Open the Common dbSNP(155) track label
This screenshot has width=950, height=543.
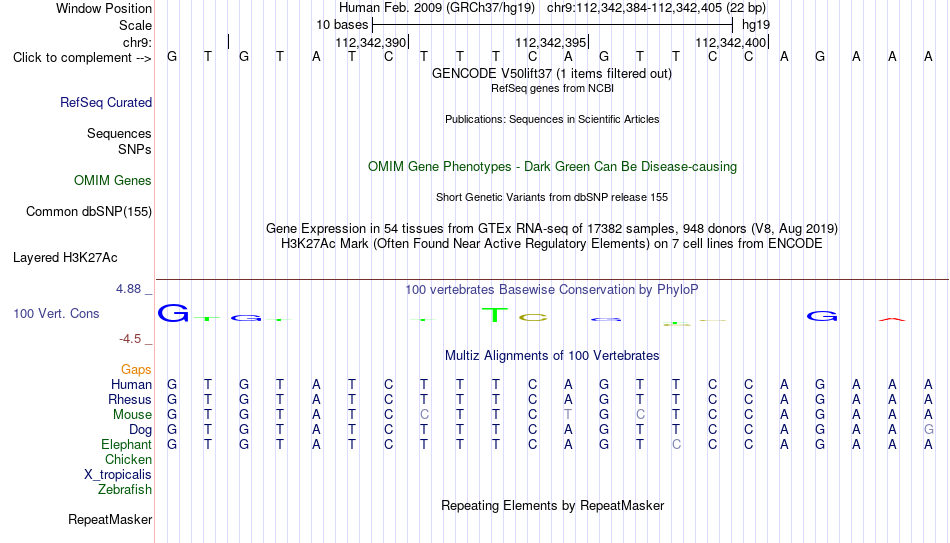(x=89, y=212)
